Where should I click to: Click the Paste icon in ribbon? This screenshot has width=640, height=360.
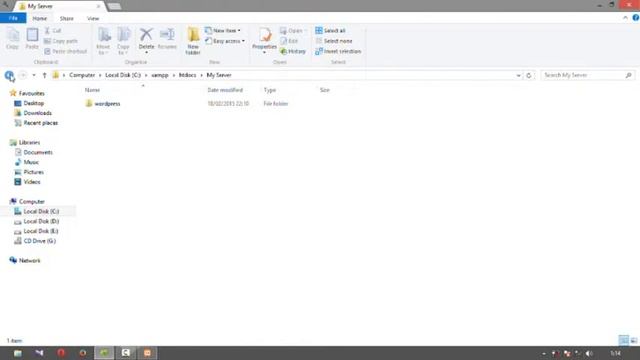32,39
